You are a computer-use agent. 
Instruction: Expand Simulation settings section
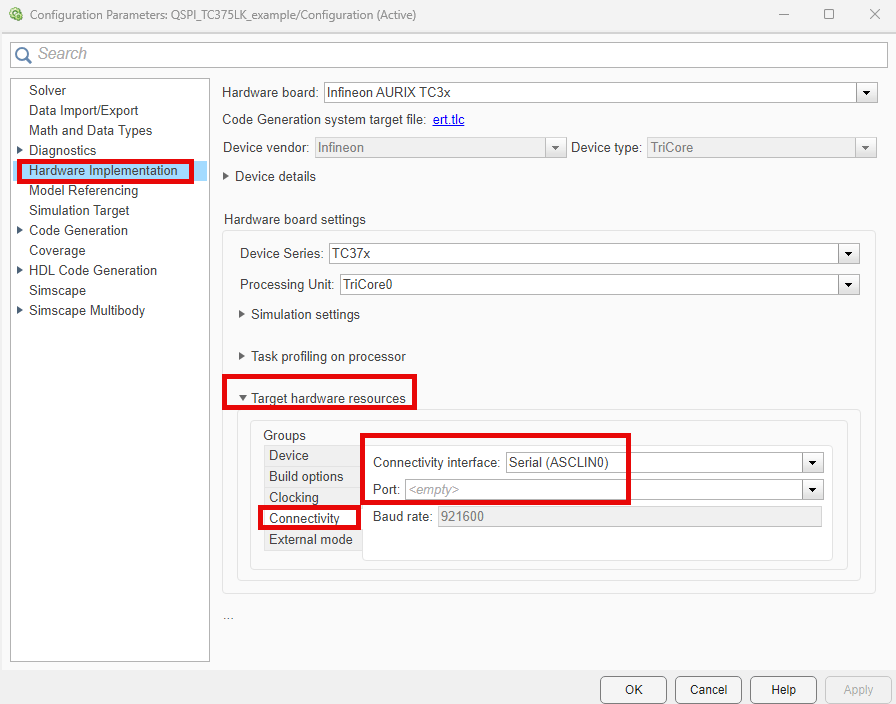pyautogui.click(x=242, y=314)
